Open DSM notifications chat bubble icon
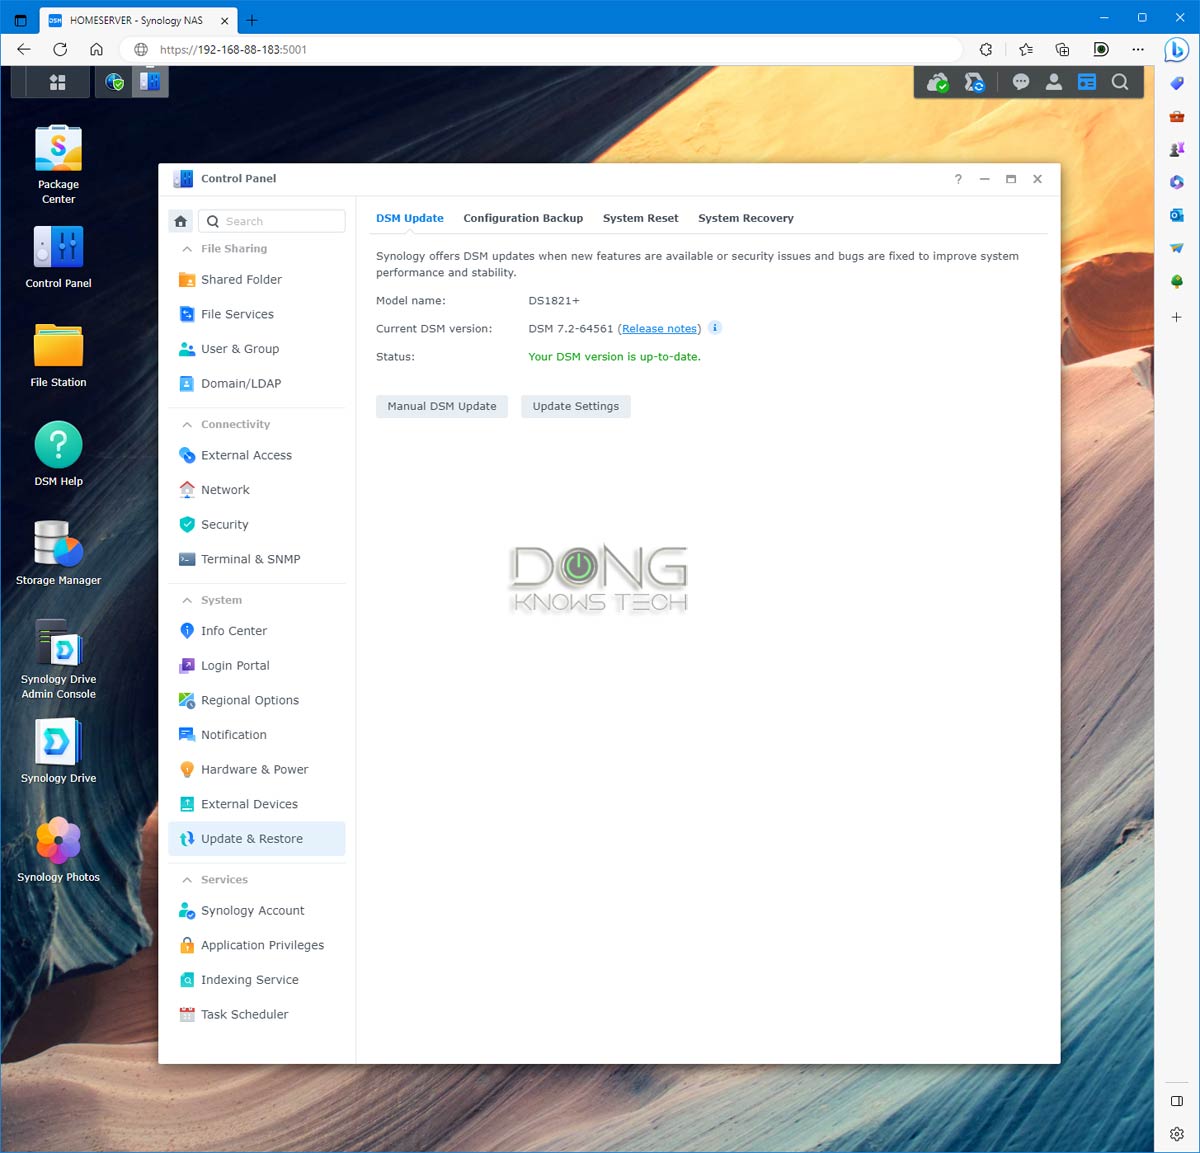 point(1020,83)
